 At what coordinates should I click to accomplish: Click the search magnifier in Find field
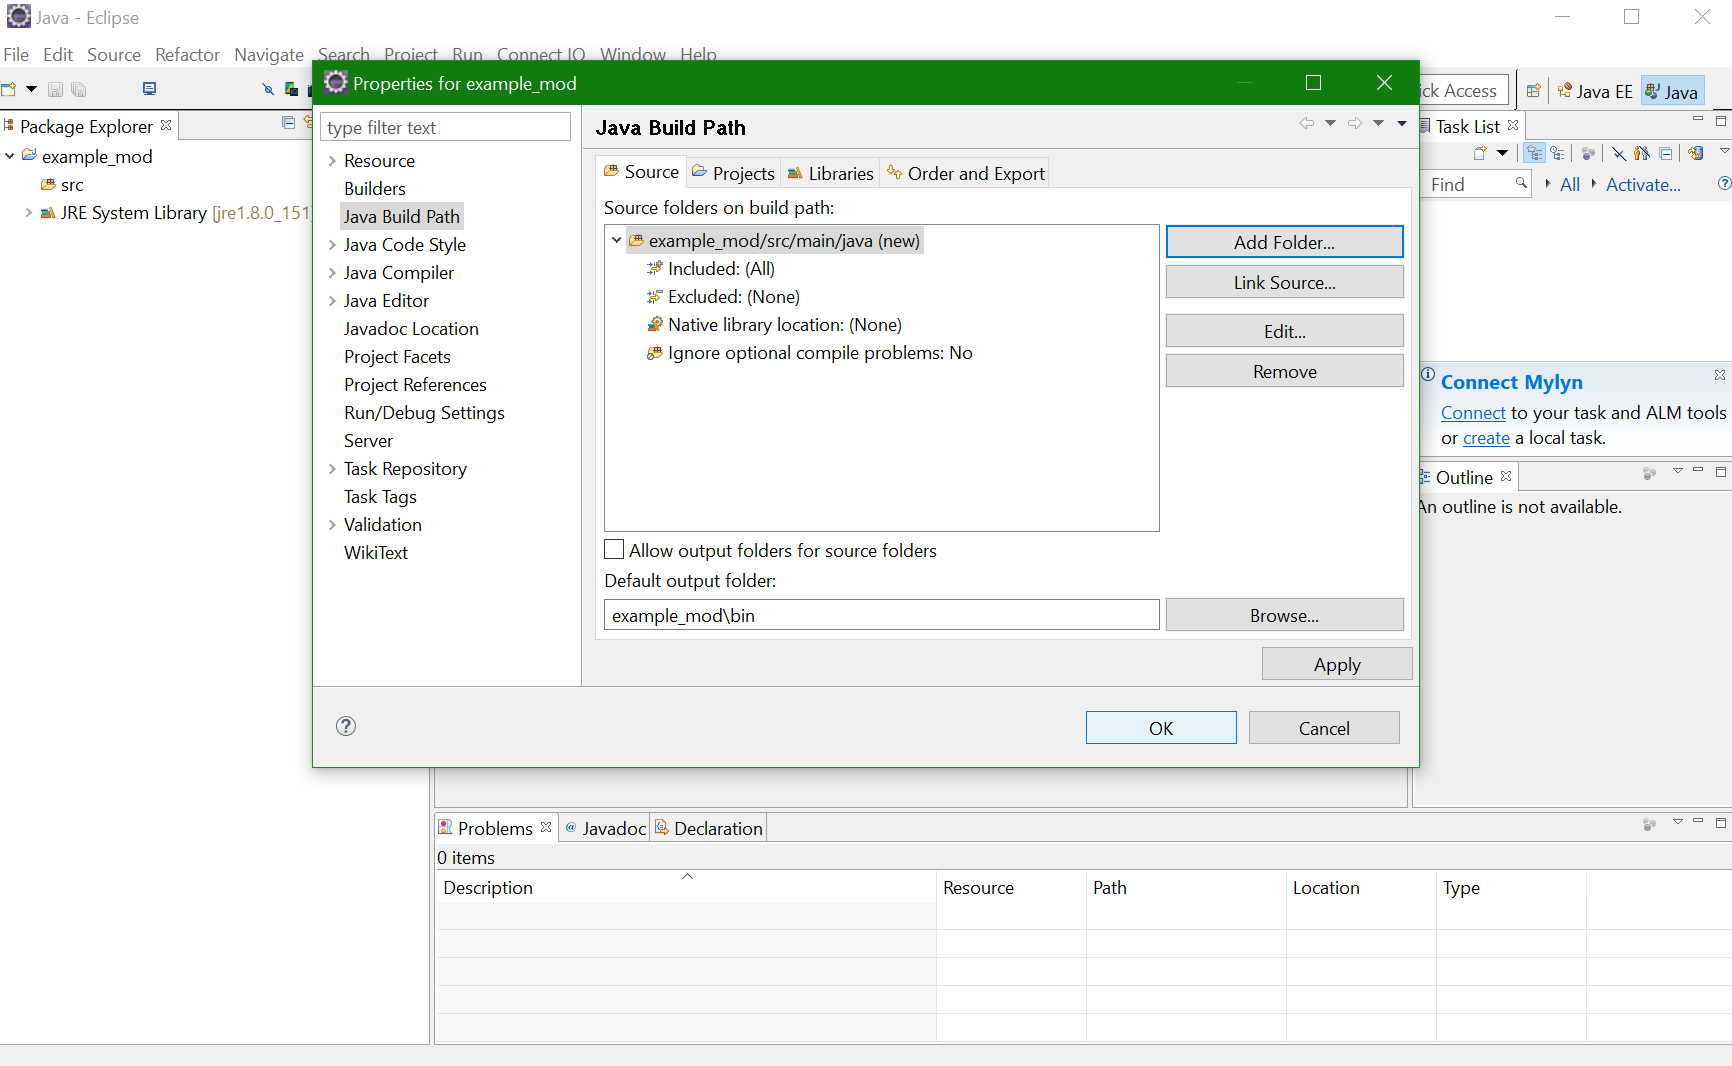[x=1520, y=183]
